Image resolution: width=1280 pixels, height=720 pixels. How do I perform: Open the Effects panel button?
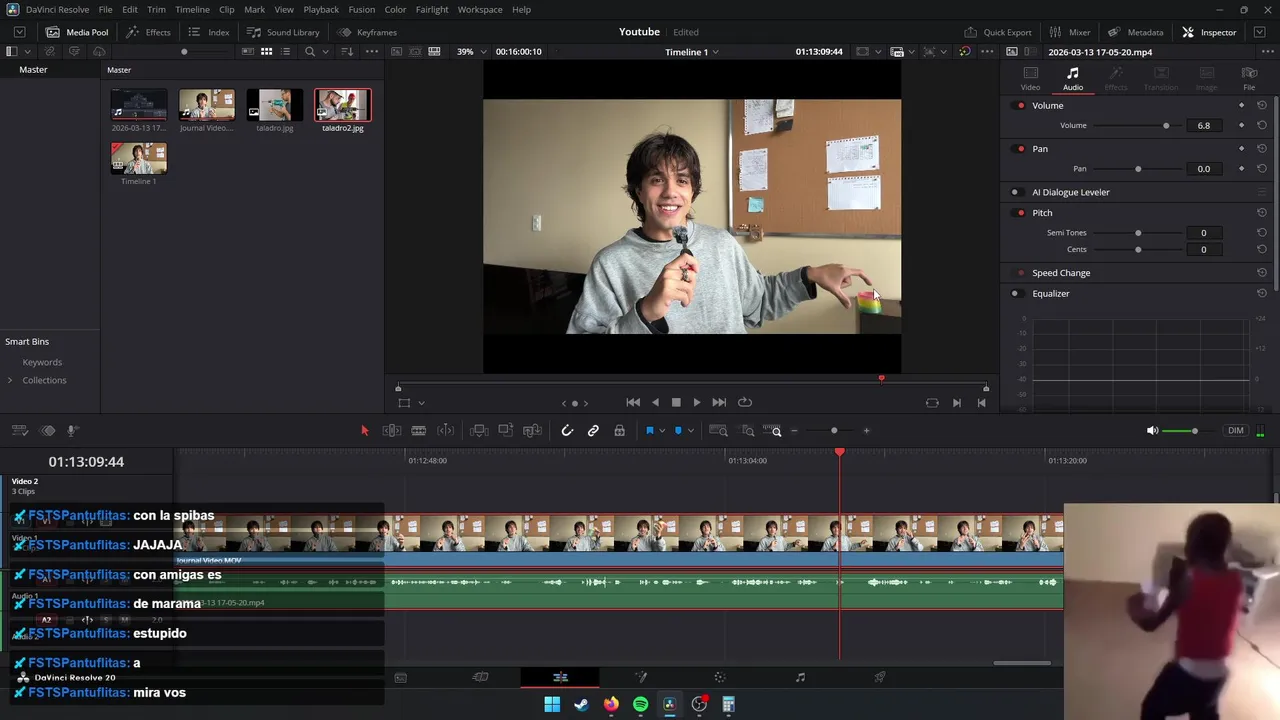[148, 32]
